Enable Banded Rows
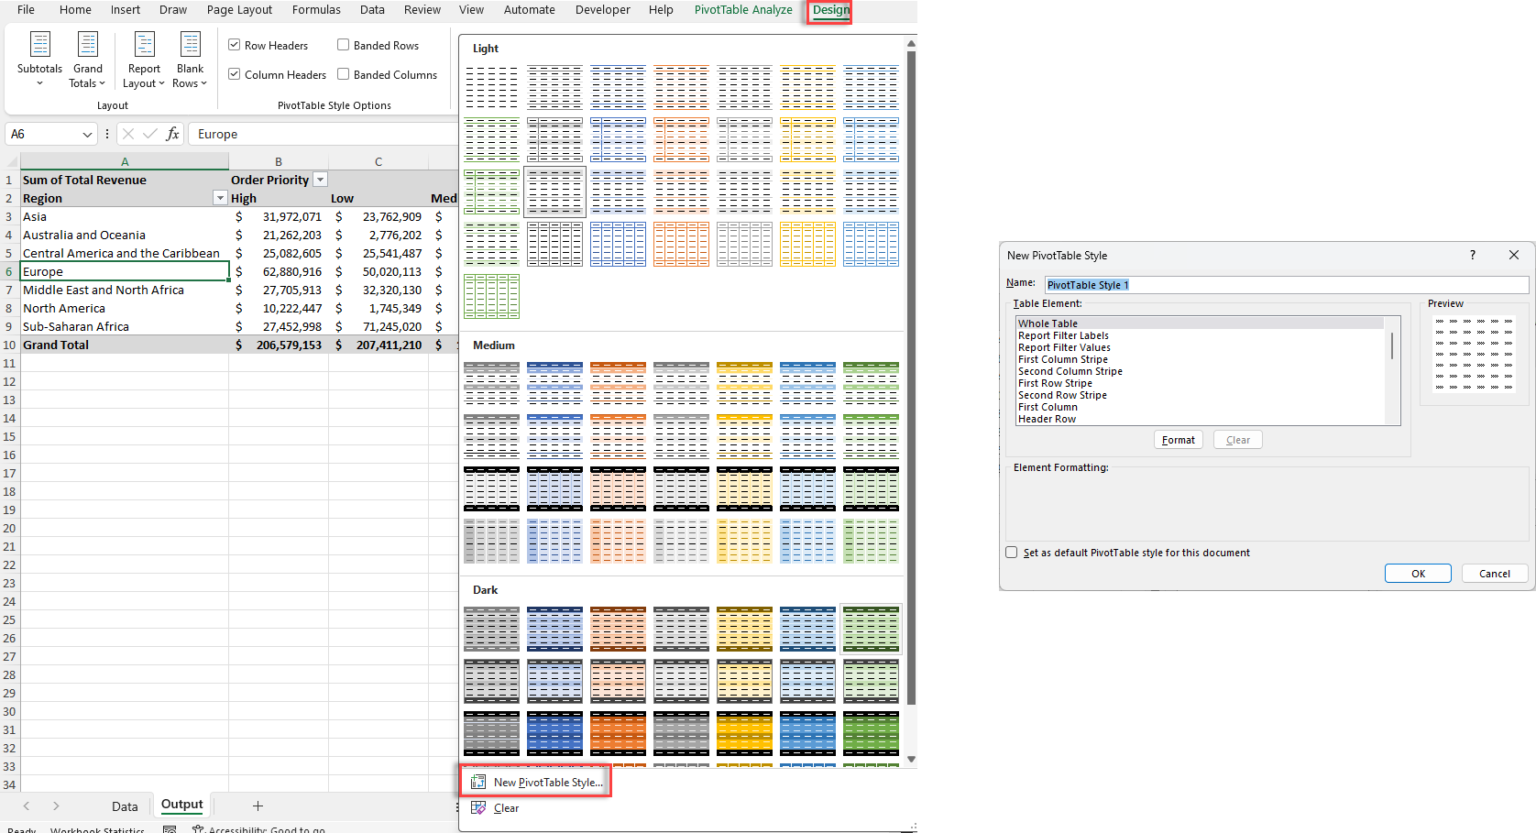The height and width of the screenshot is (833, 1536). click(343, 44)
